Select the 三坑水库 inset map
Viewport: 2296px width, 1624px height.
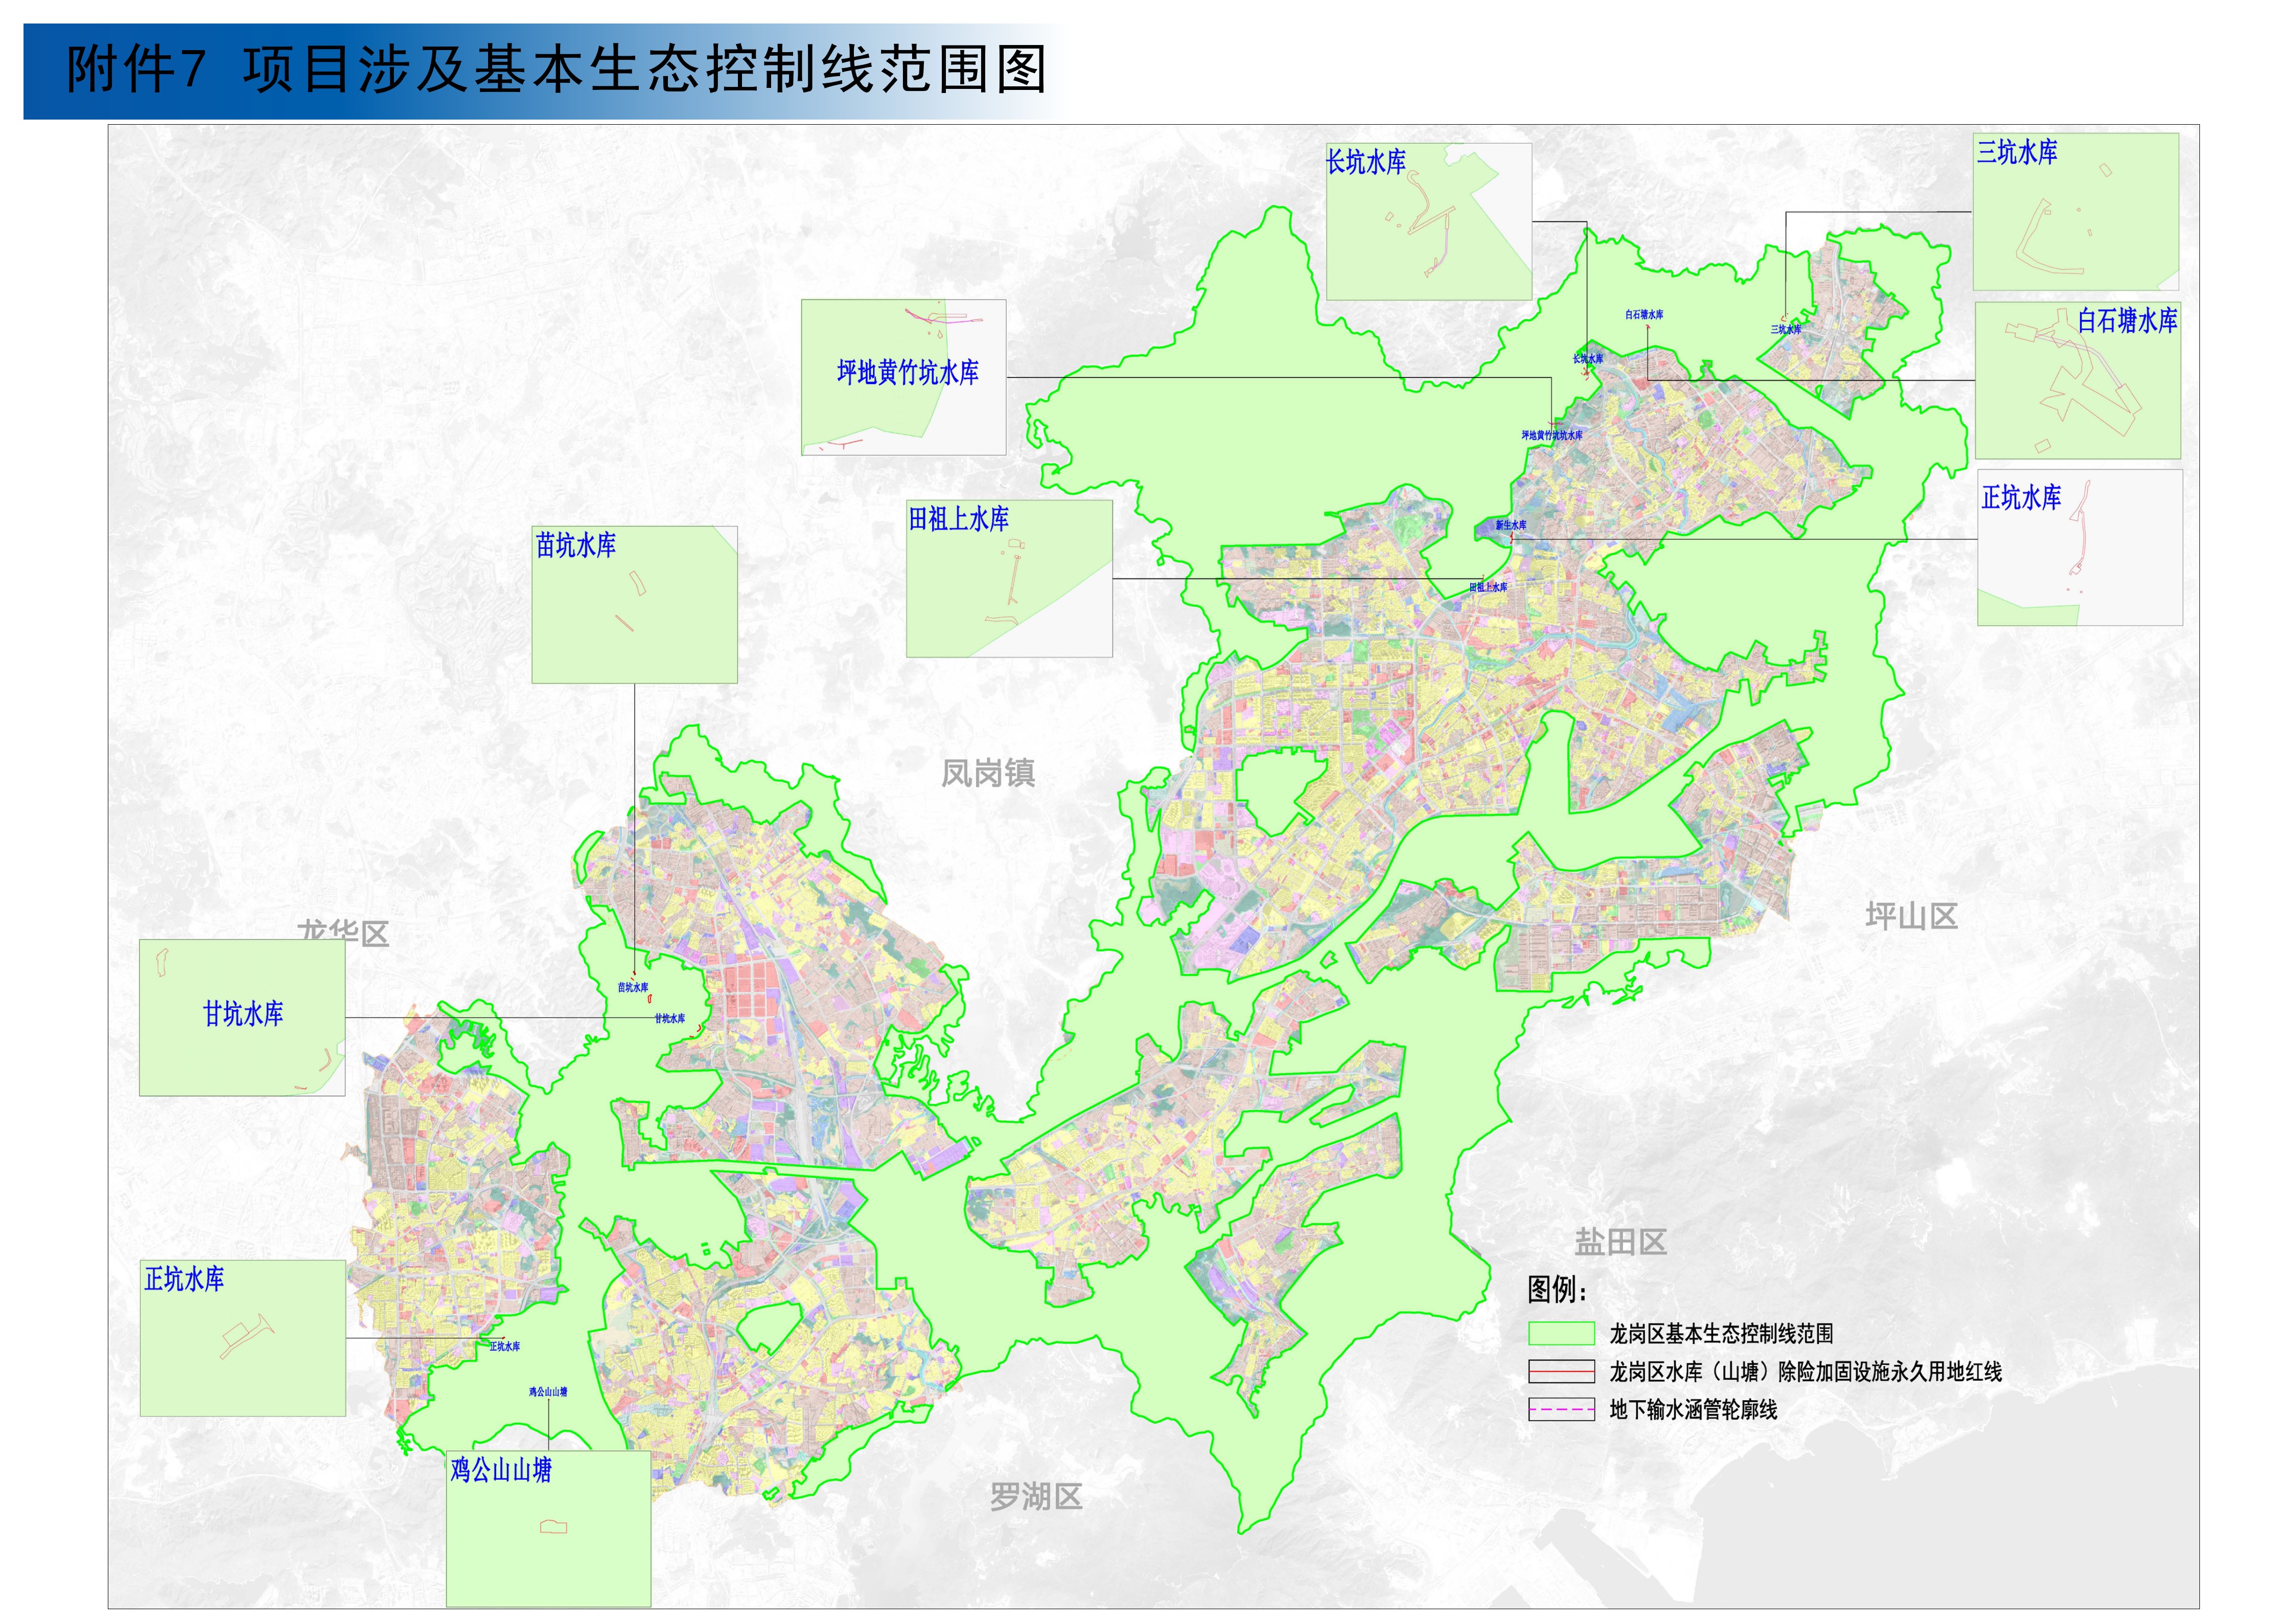[2075, 211]
